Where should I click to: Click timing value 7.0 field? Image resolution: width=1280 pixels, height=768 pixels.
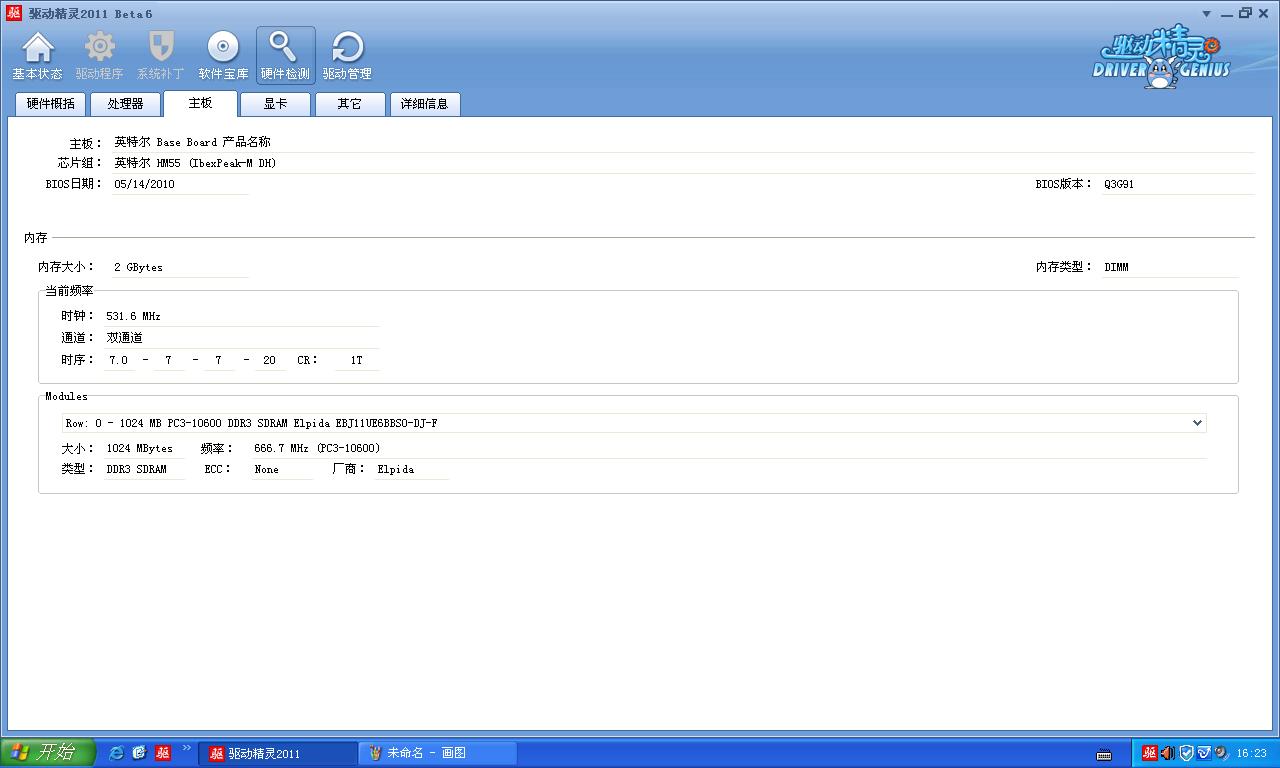point(119,360)
